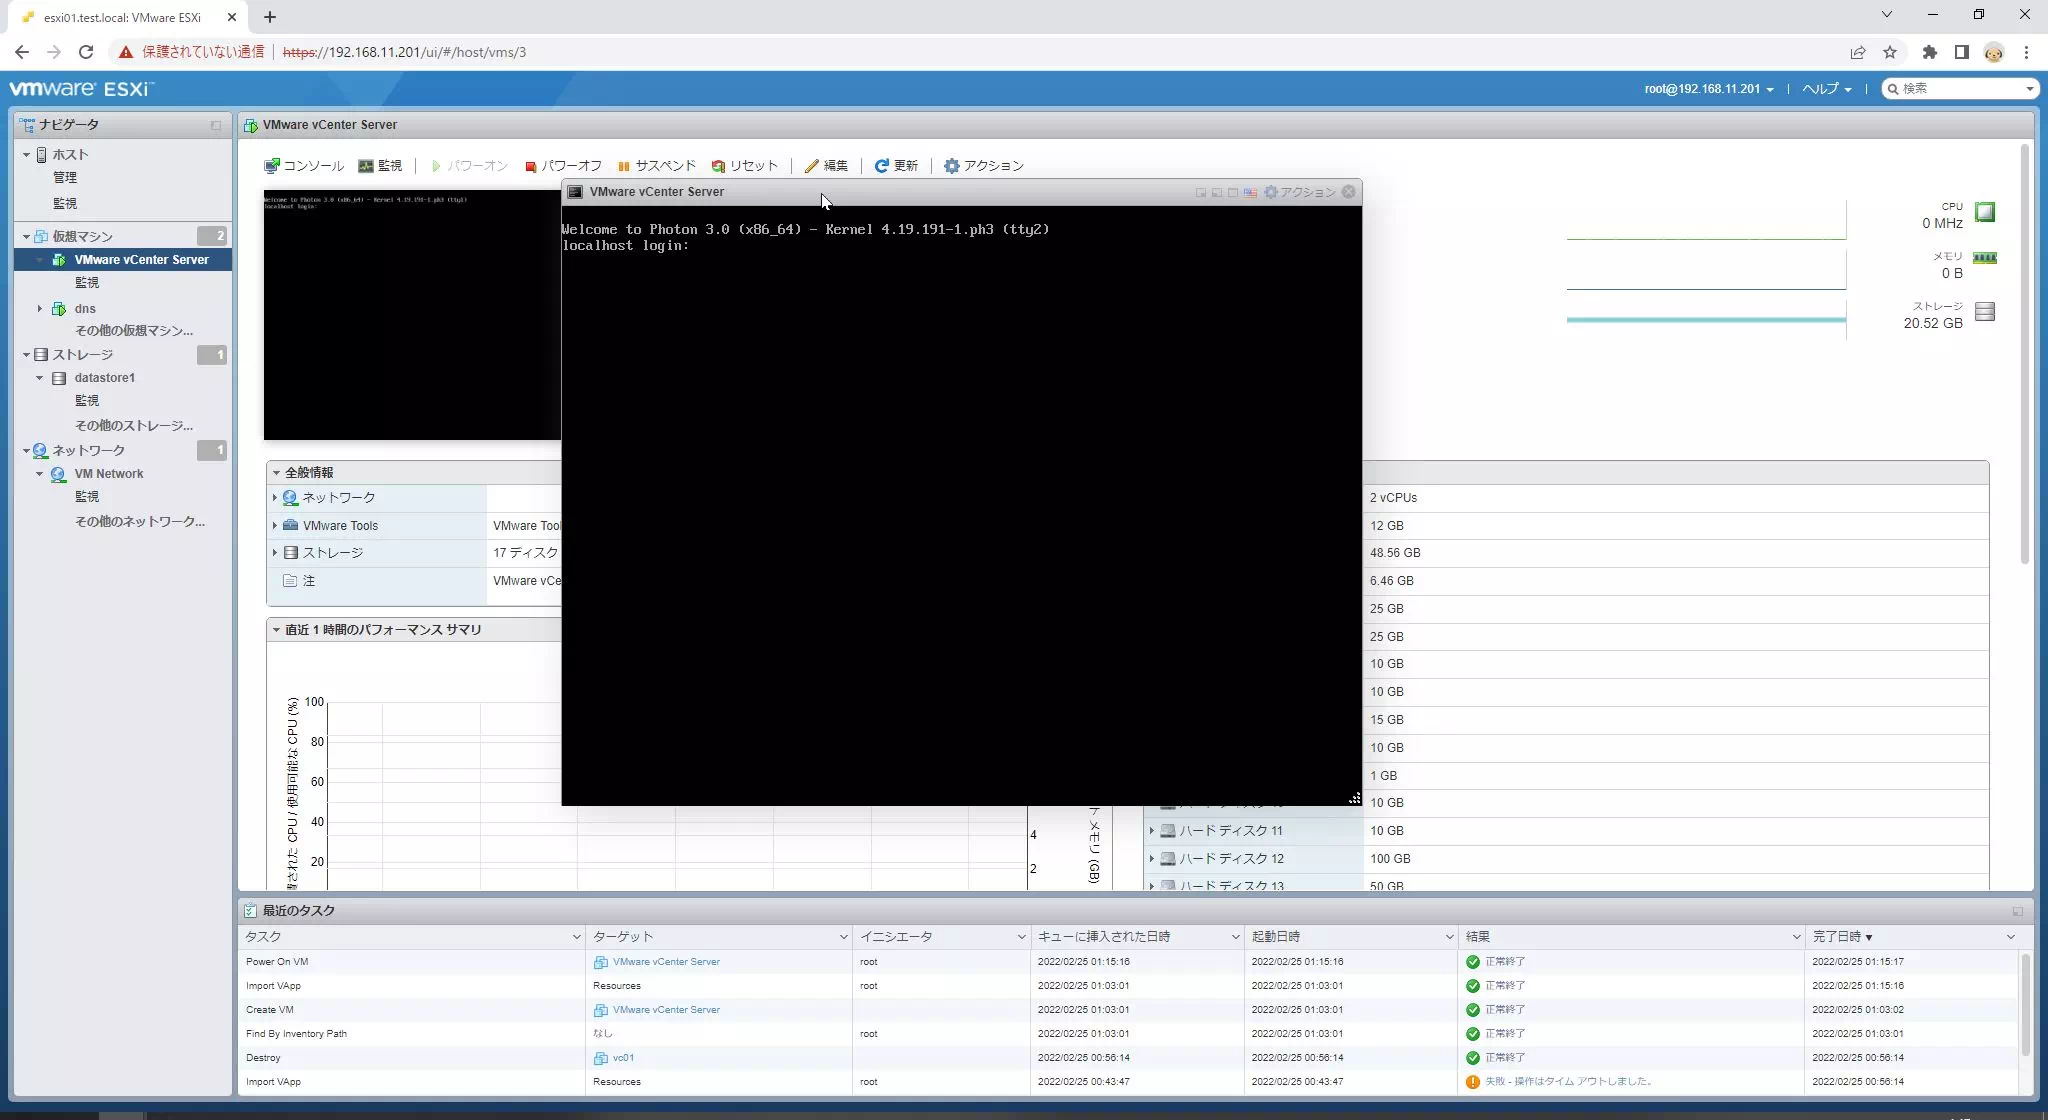Open the アクション gear menu in the VM toolbar
Image resolution: width=2048 pixels, height=1120 pixels.
click(x=984, y=166)
